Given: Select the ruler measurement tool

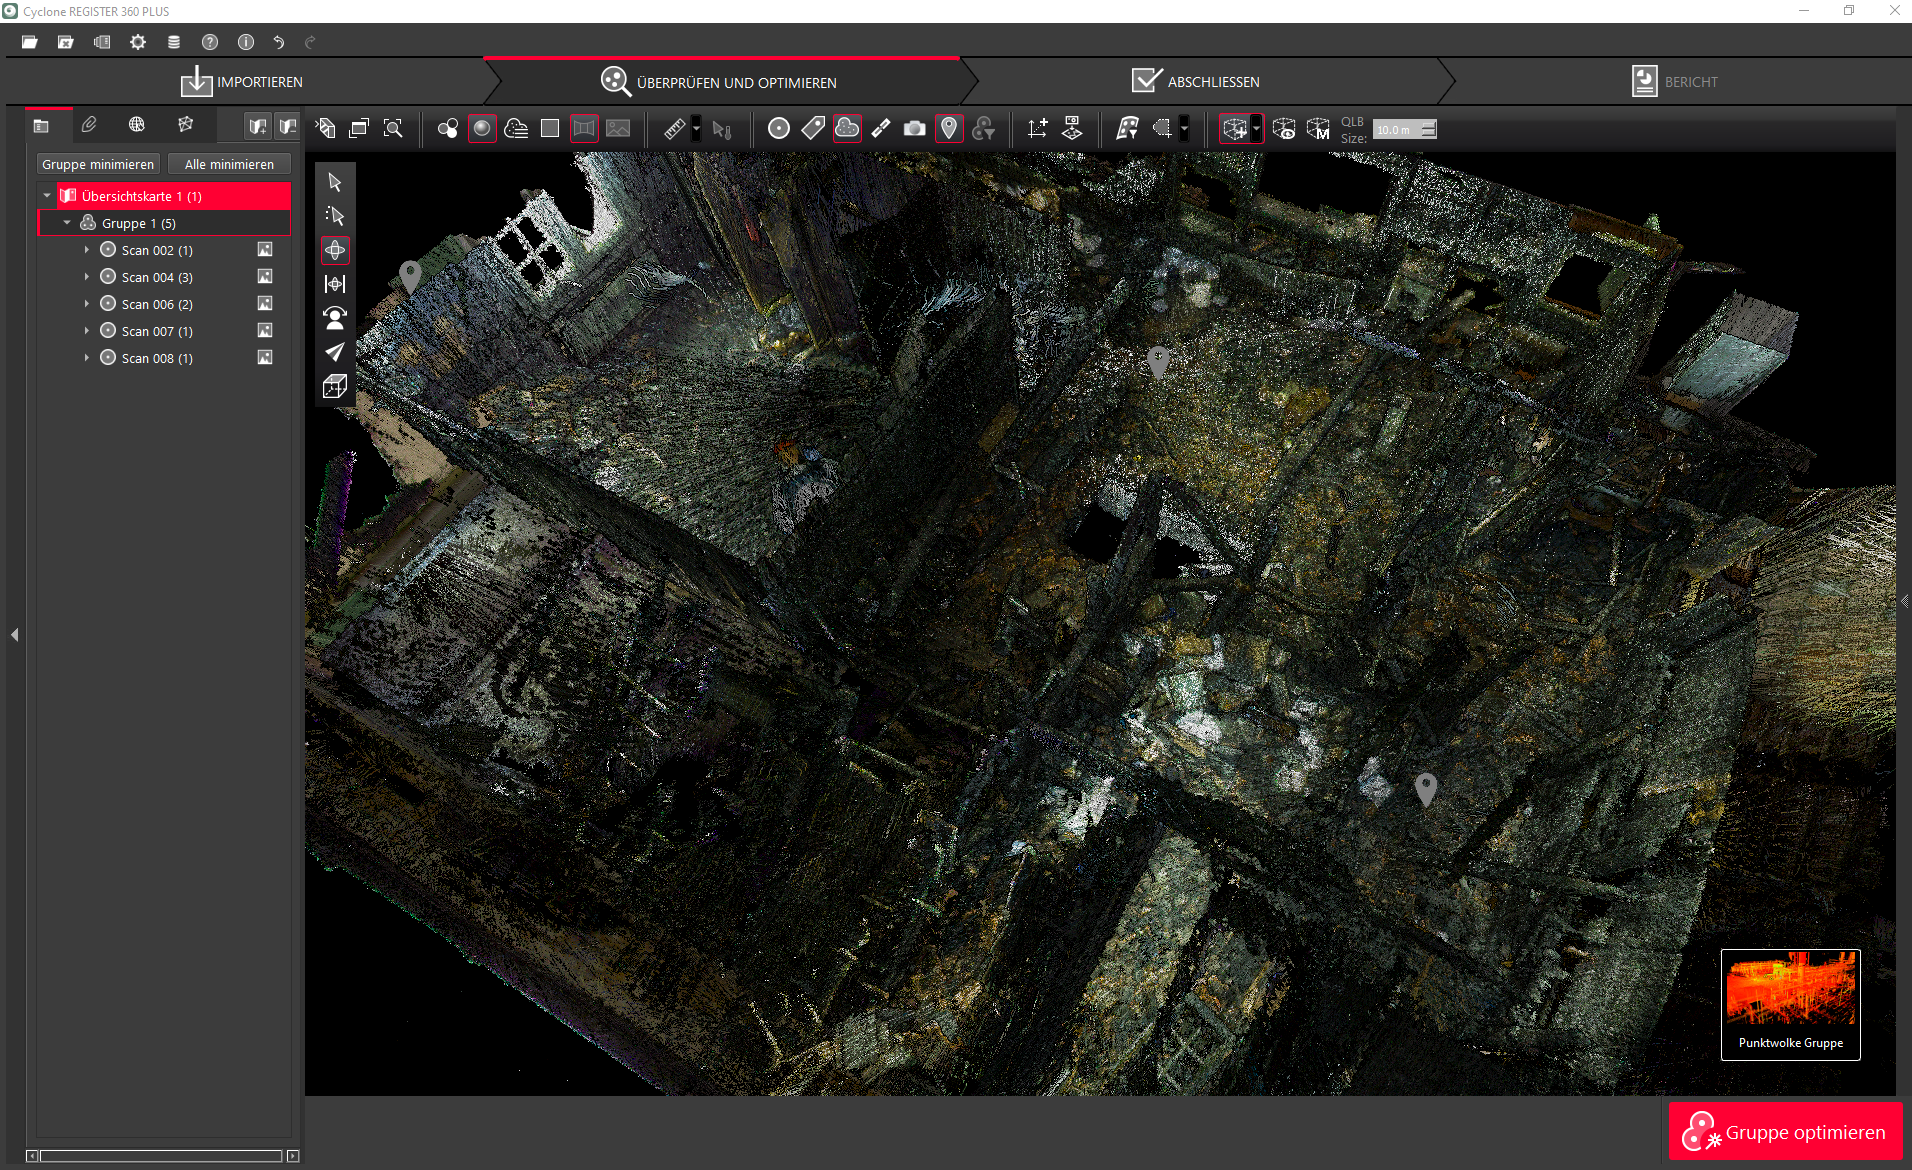Looking at the screenshot, I should [675, 129].
